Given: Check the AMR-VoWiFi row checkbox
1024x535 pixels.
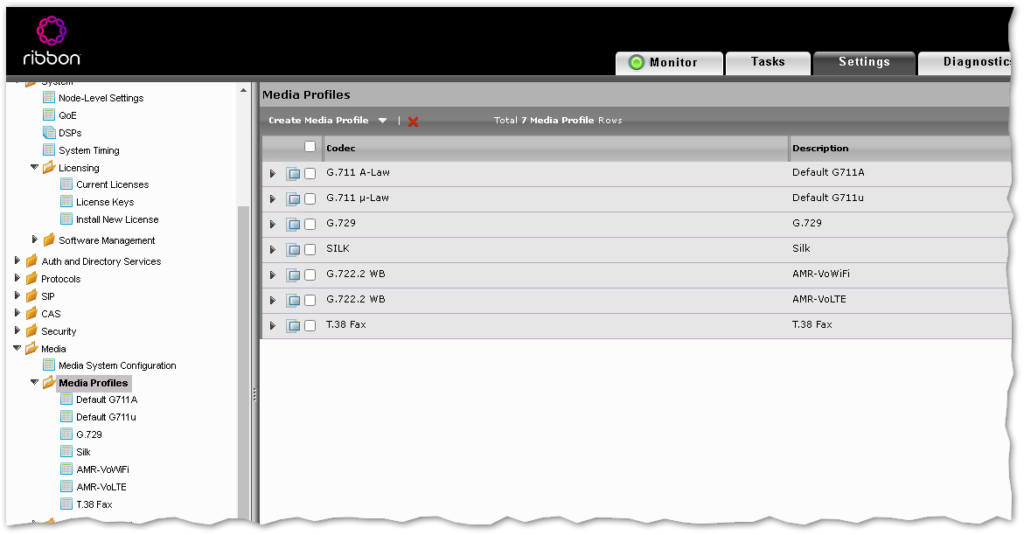Looking at the screenshot, I should click(x=310, y=275).
